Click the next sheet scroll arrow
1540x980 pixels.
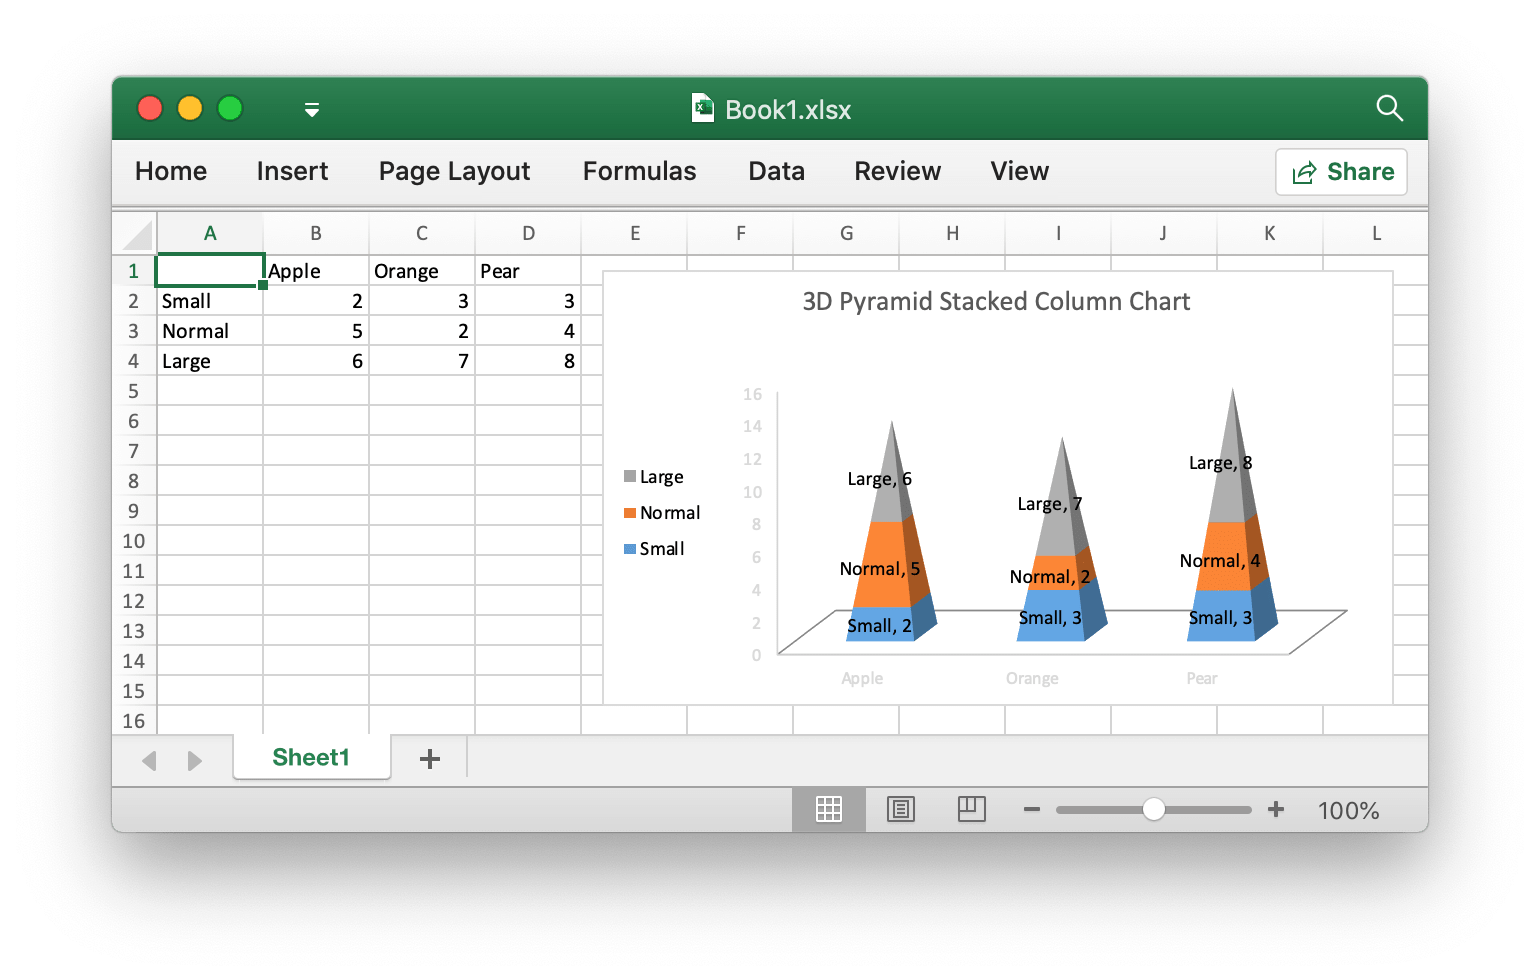tap(195, 761)
